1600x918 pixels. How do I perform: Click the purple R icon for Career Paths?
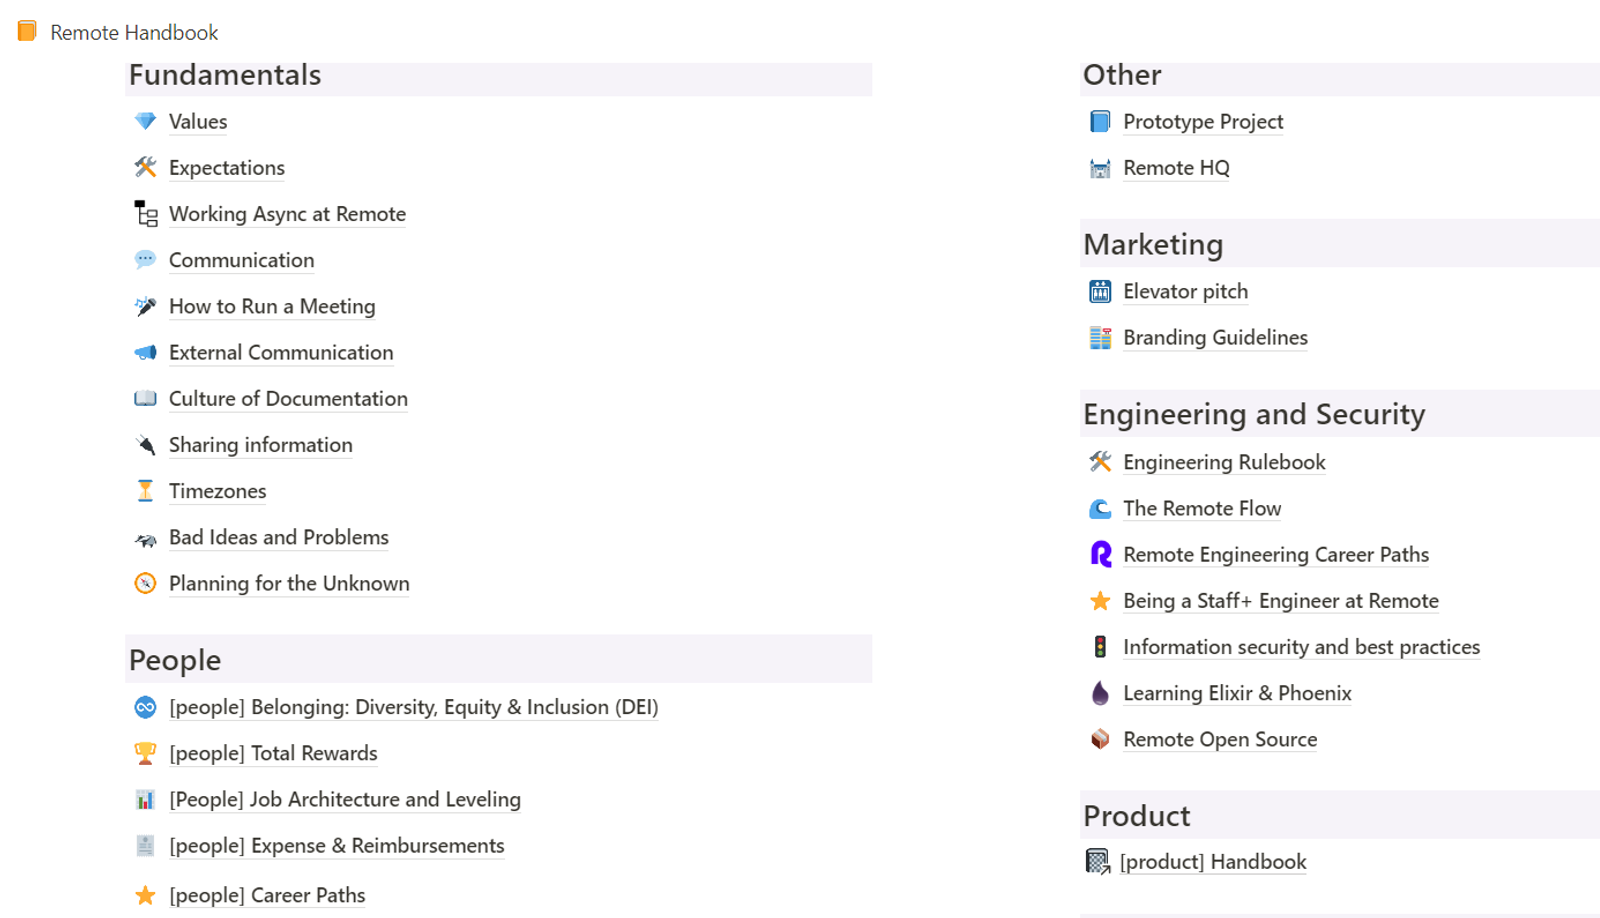[x=1100, y=554]
